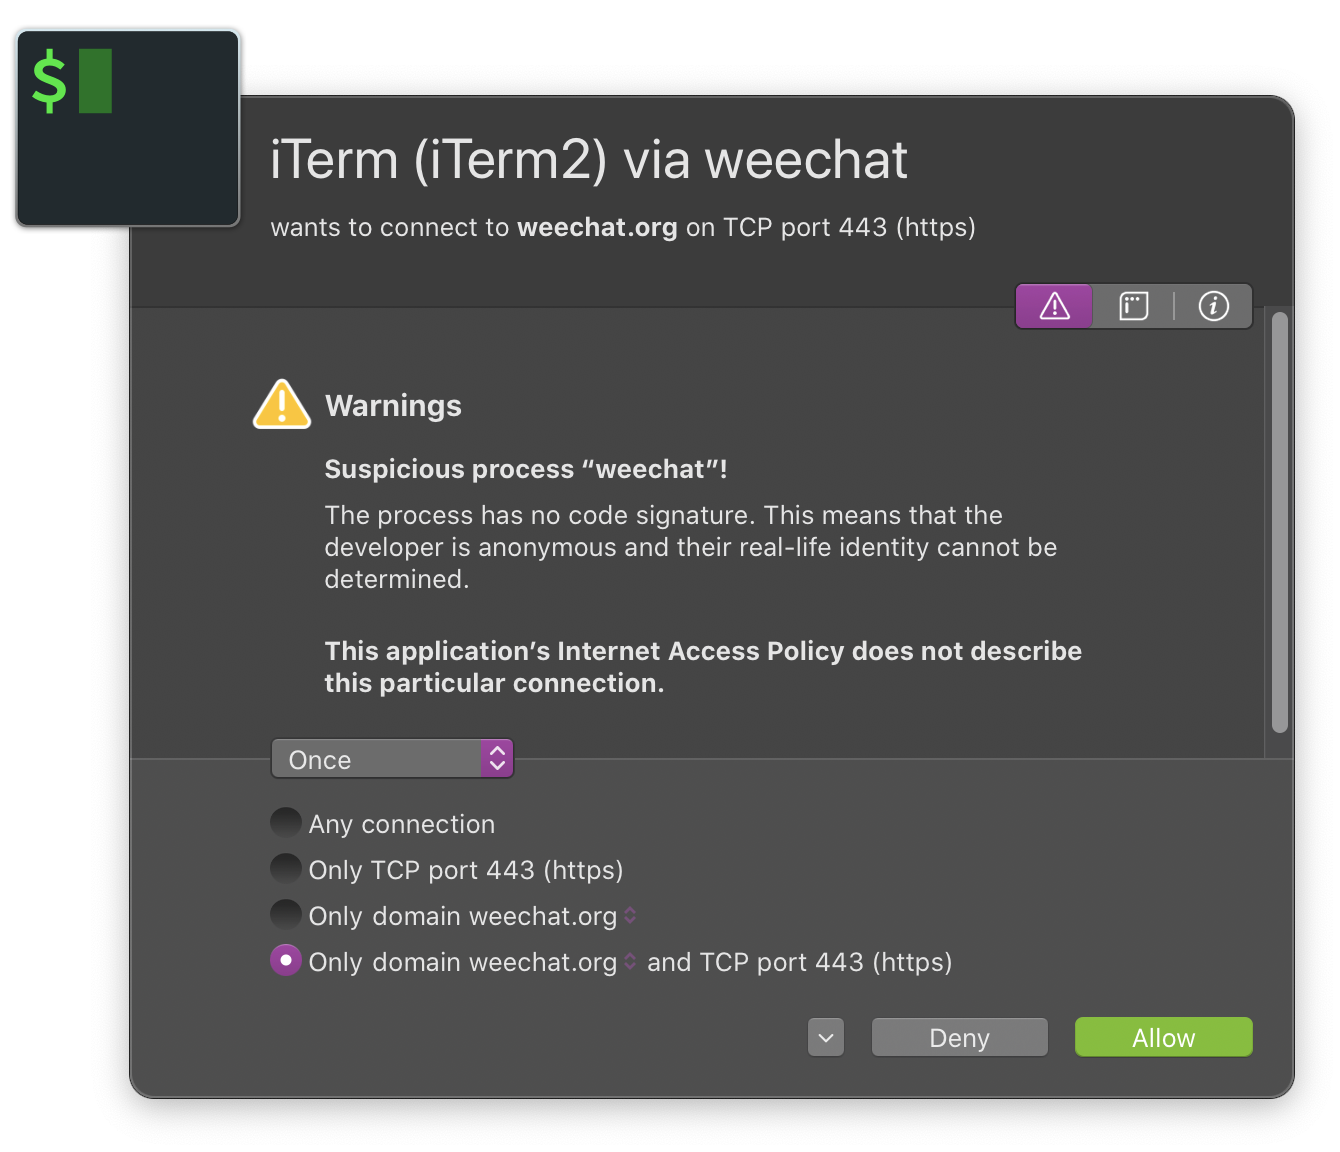Click the purple stepper arrows on the Once popup
Image resolution: width=1340 pixels, height=1152 pixels.
click(497, 758)
